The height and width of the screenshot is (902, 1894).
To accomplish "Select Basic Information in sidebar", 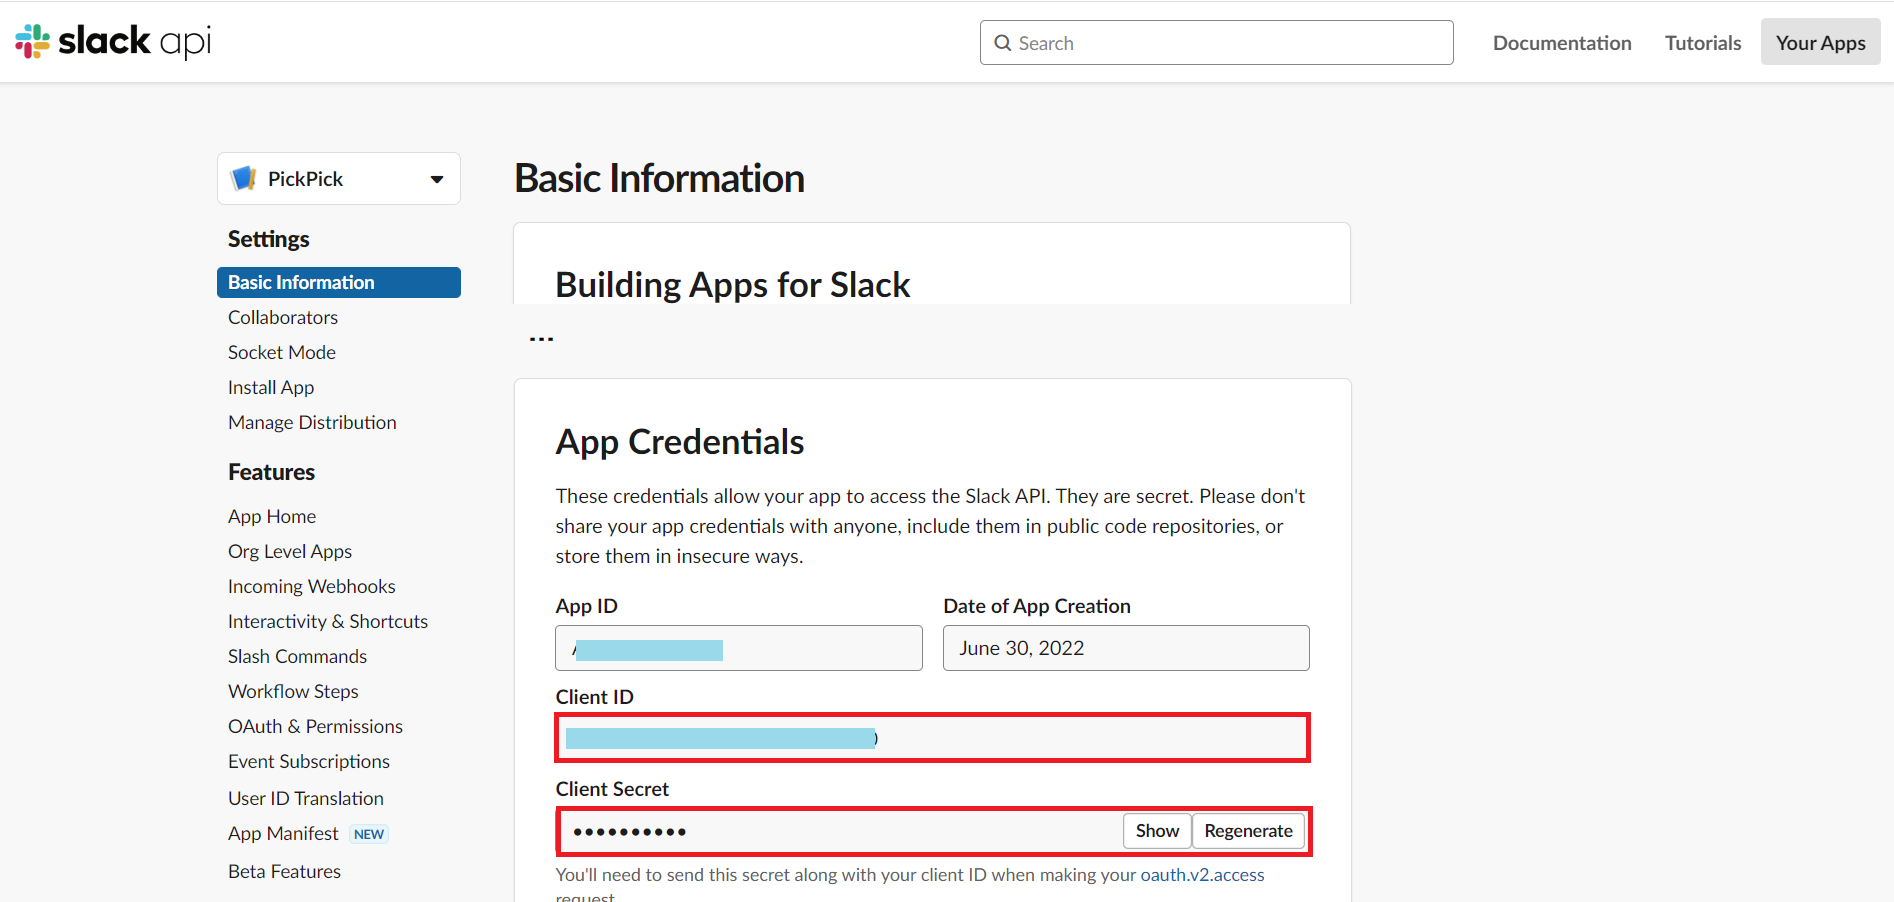I will pos(339,282).
